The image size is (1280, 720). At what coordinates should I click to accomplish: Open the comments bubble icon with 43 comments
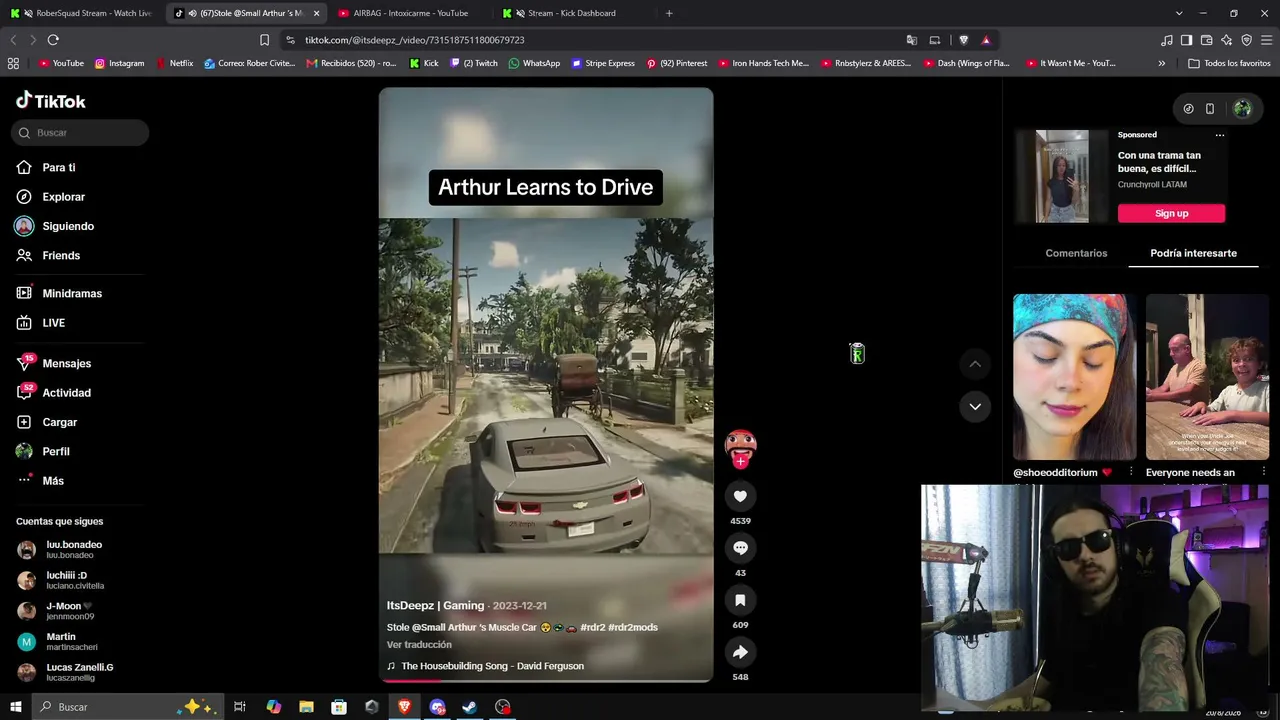(740, 548)
